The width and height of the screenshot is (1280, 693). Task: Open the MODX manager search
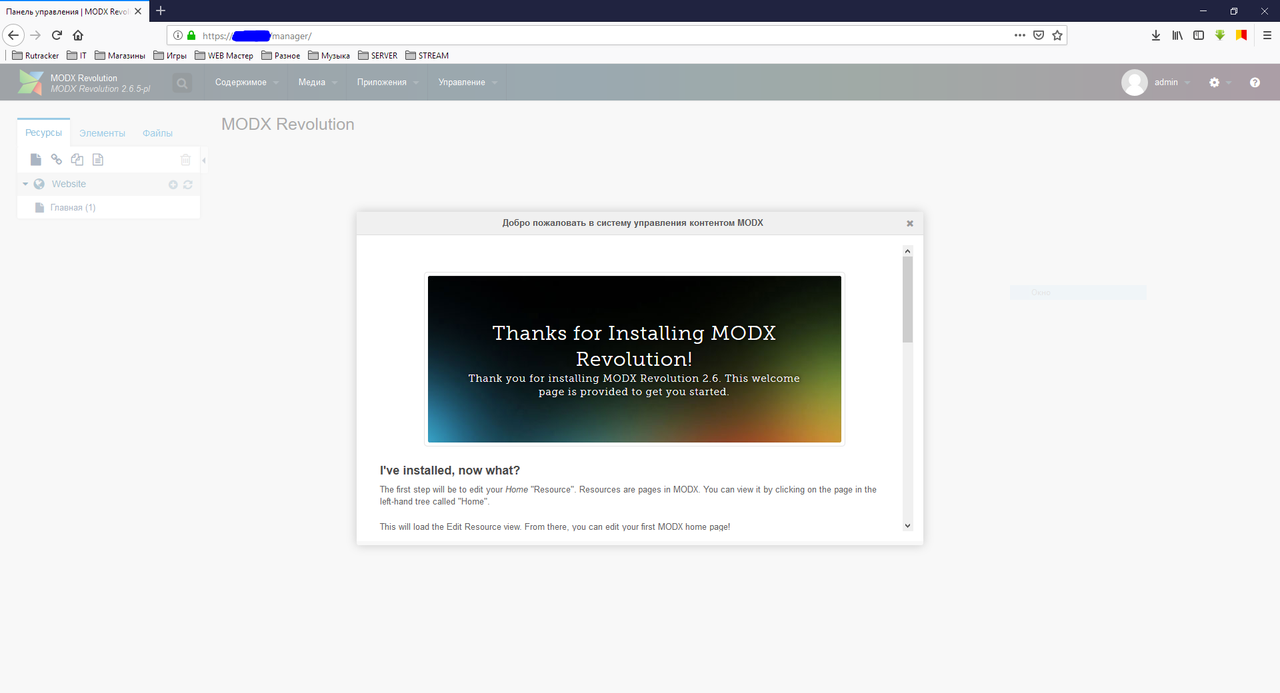(x=182, y=83)
